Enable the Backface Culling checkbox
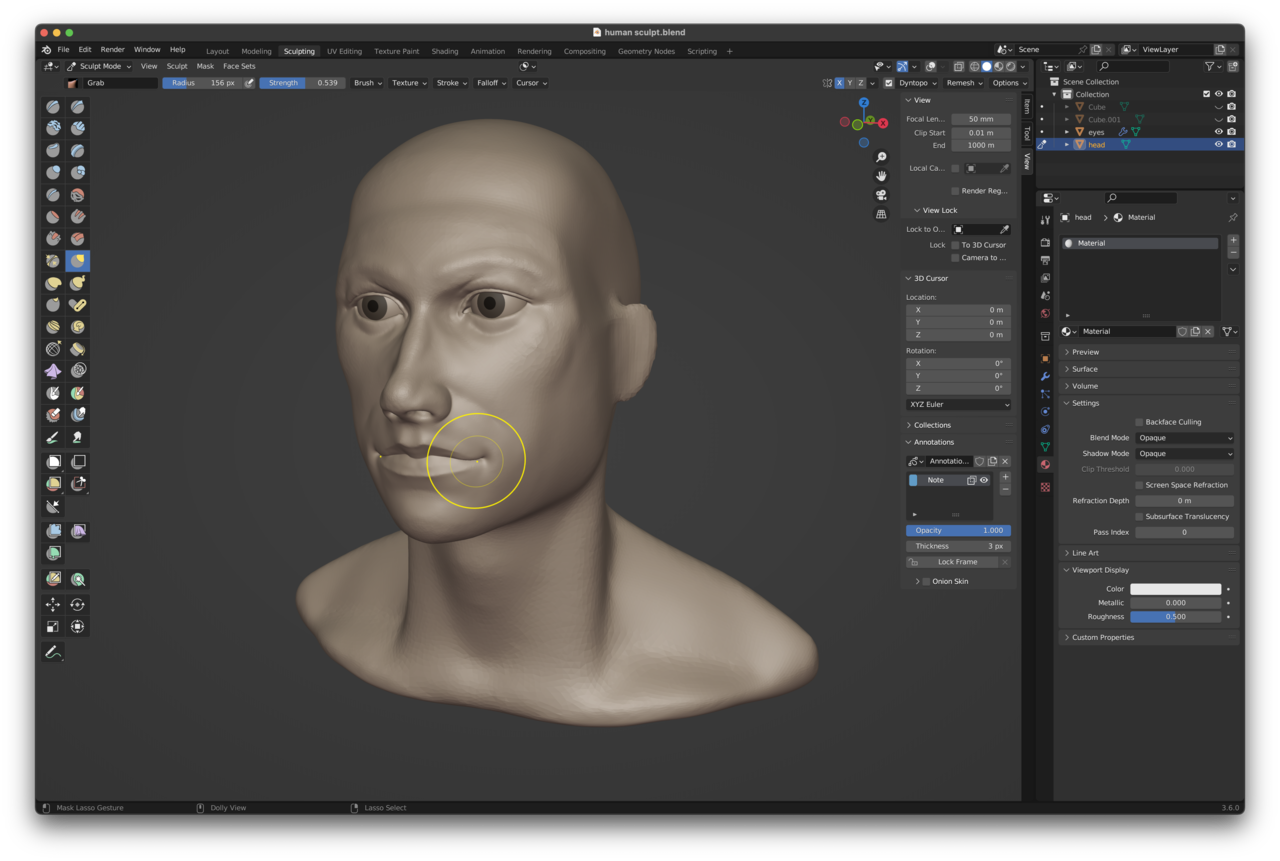Image resolution: width=1280 pixels, height=861 pixels. [x=1139, y=422]
